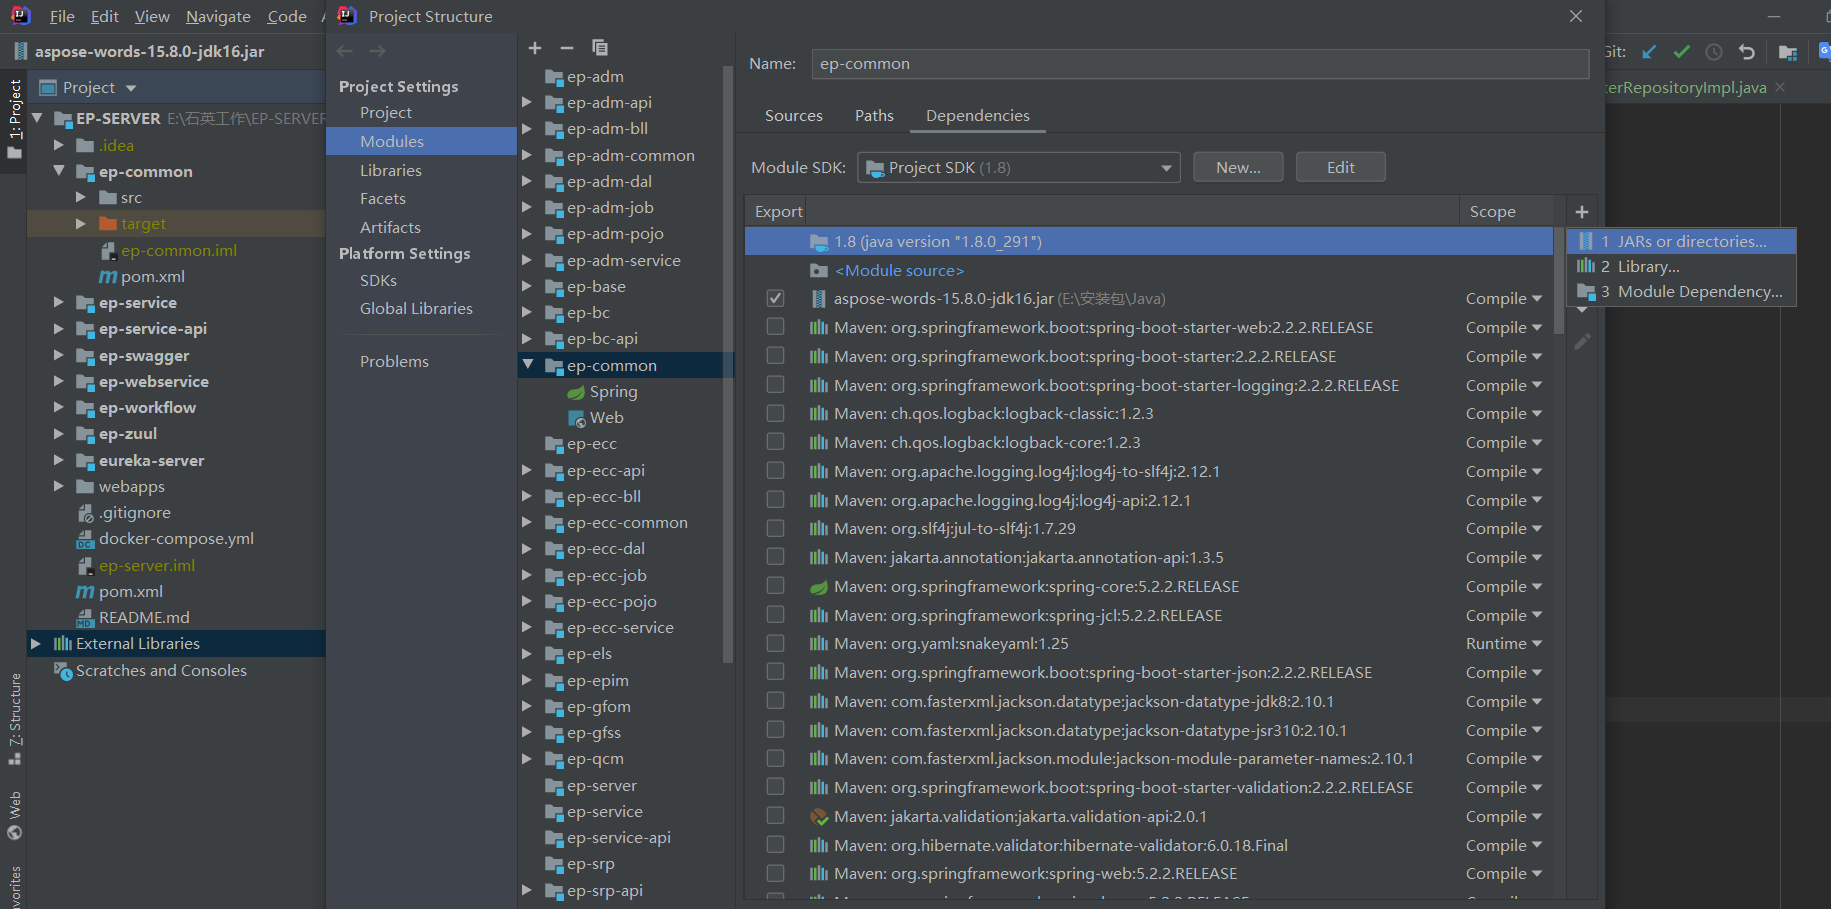Viewport: 1831px width, 909px height.
Task: Check export for hibernate-validator:6.0.18.Final
Action: tap(775, 845)
